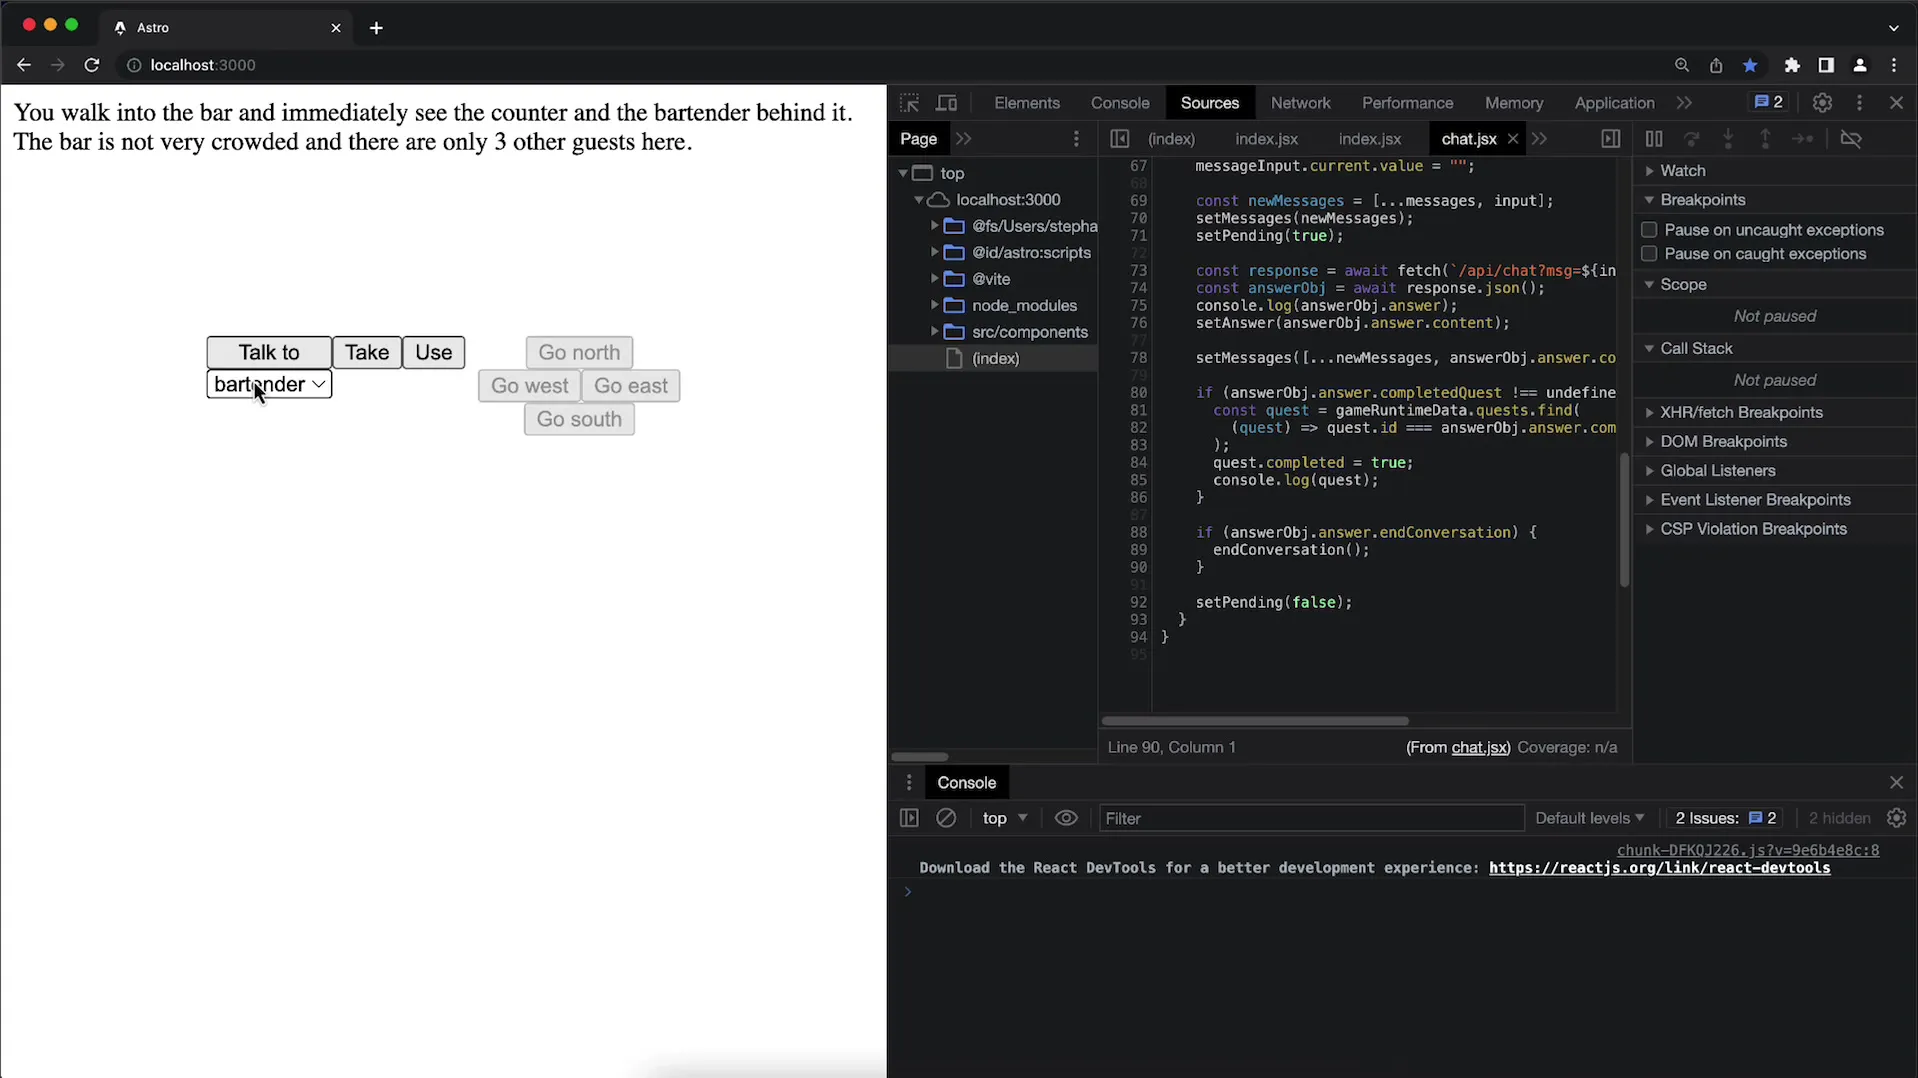This screenshot has height=1078, width=1918.
Task: Toggle the console sidebar icon
Action: click(909, 818)
